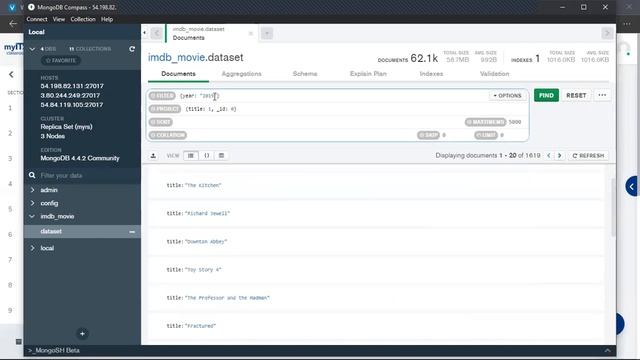640x360 pixels.
Task: Go to previous page of documents
Action: click(549, 156)
